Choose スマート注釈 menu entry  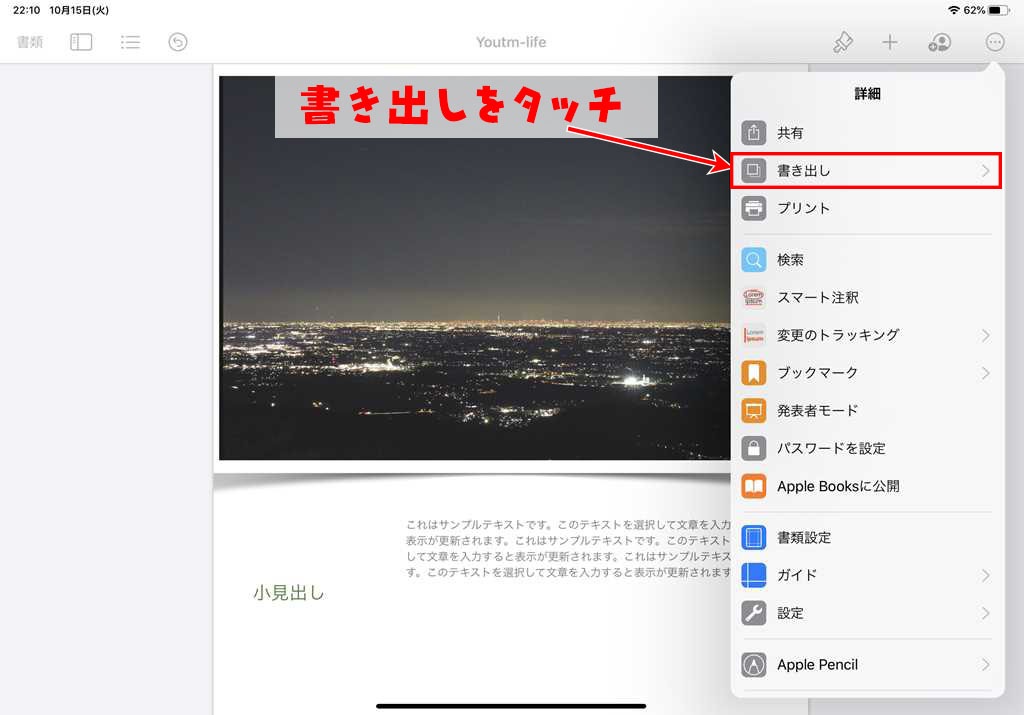point(867,298)
